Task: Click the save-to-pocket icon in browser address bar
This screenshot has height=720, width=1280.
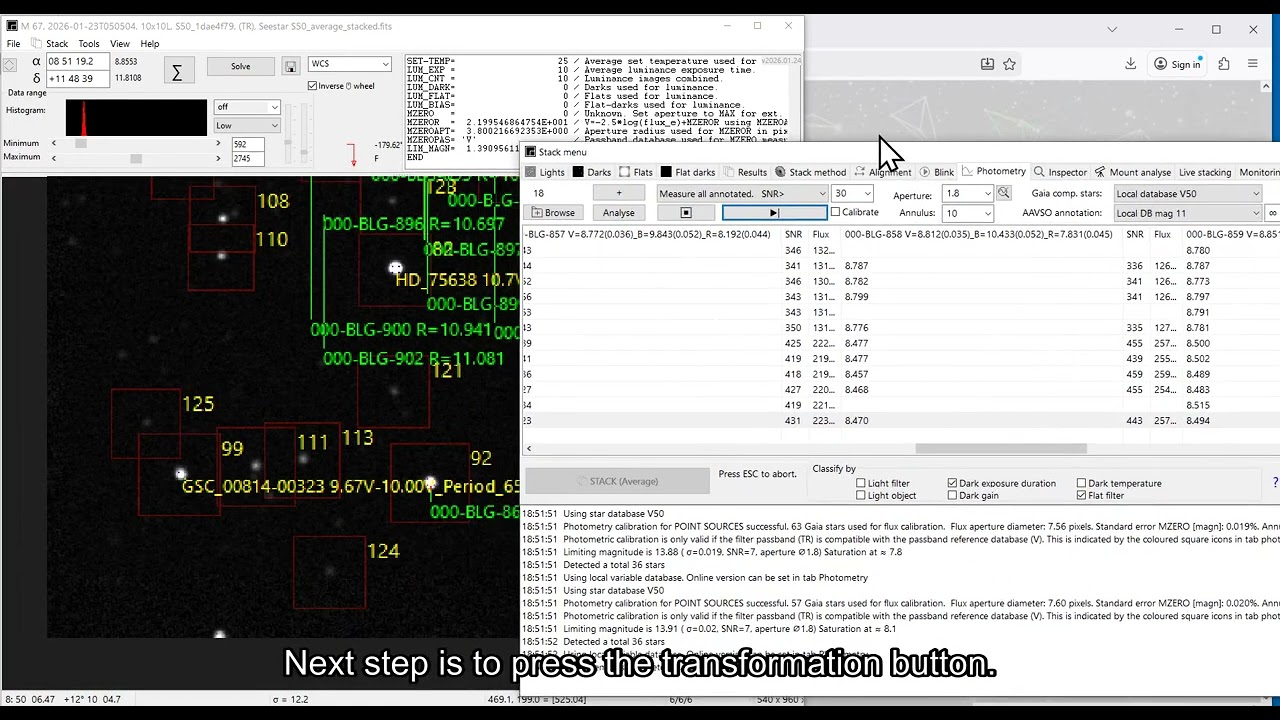Action: coord(987,64)
